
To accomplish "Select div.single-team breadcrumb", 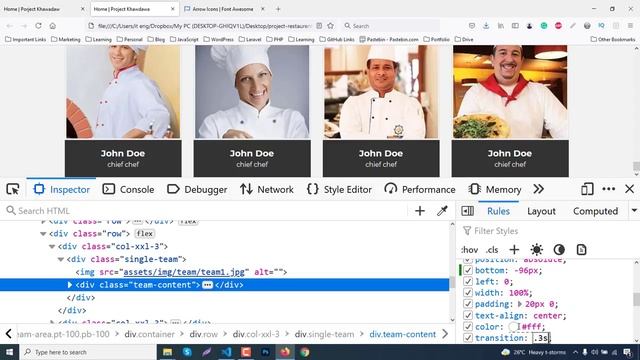I will pyautogui.click(x=324, y=334).
